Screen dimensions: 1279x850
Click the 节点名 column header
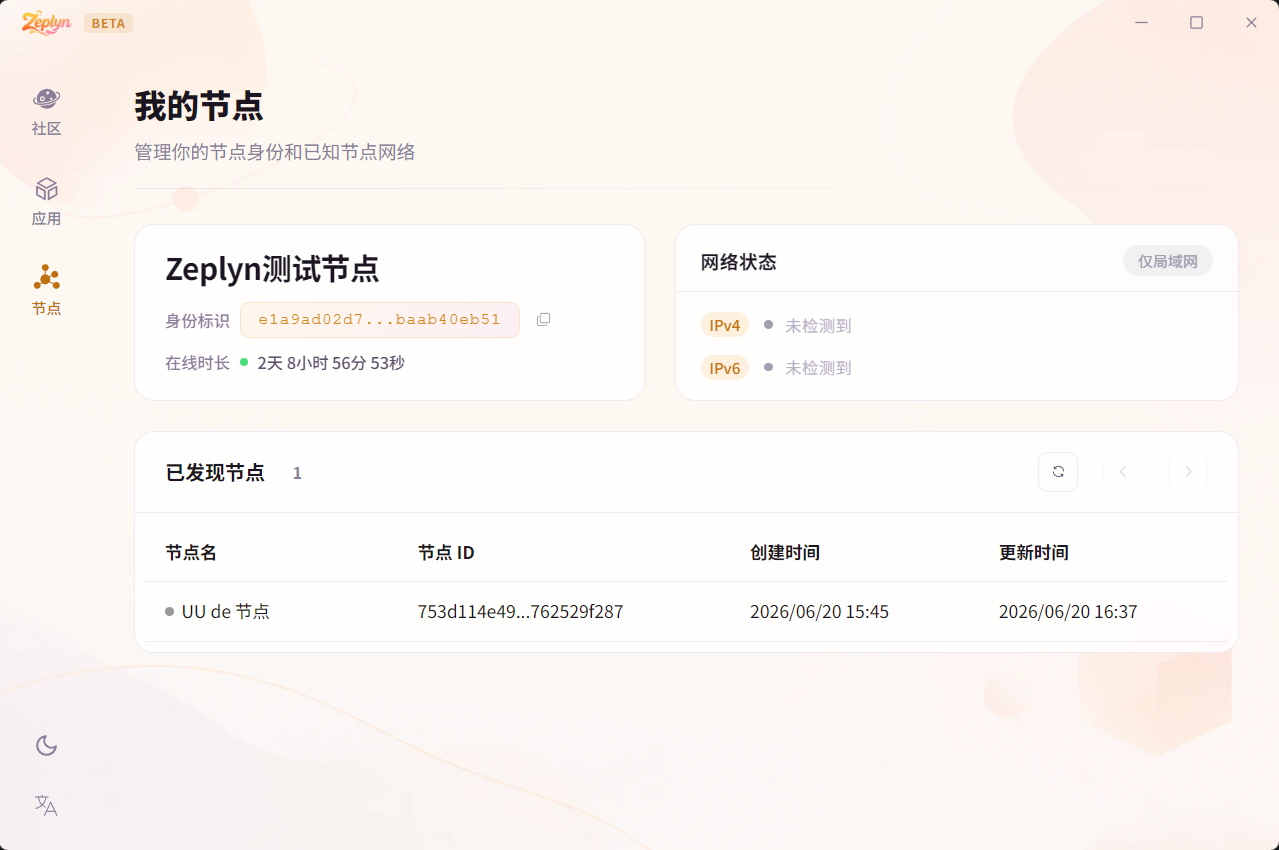pos(191,553)
